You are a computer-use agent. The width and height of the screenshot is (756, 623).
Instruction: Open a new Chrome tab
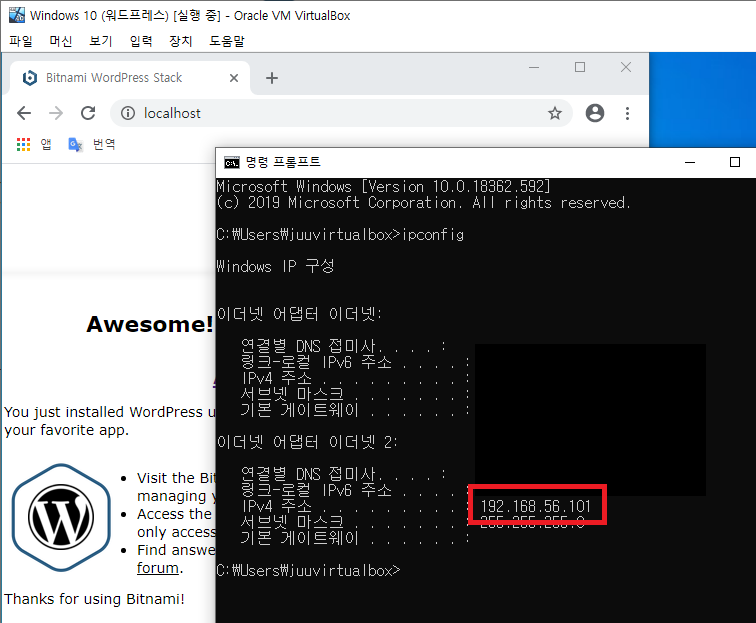pos(272,78)
